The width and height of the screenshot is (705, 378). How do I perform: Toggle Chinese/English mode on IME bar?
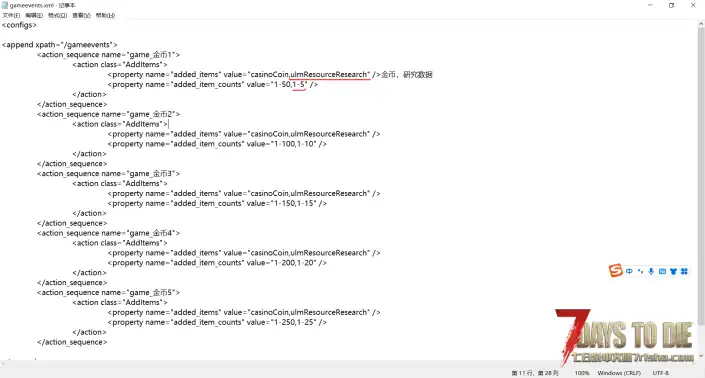629,271
